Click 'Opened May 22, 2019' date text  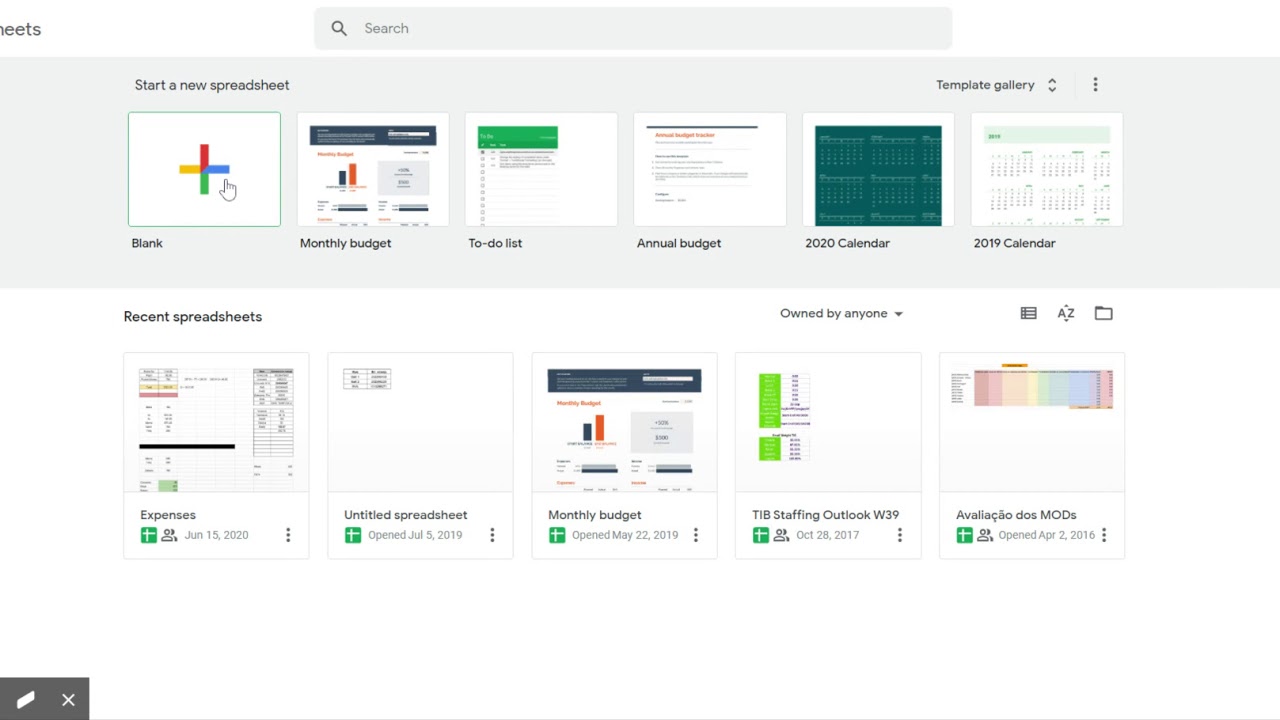tap(625, 535)
